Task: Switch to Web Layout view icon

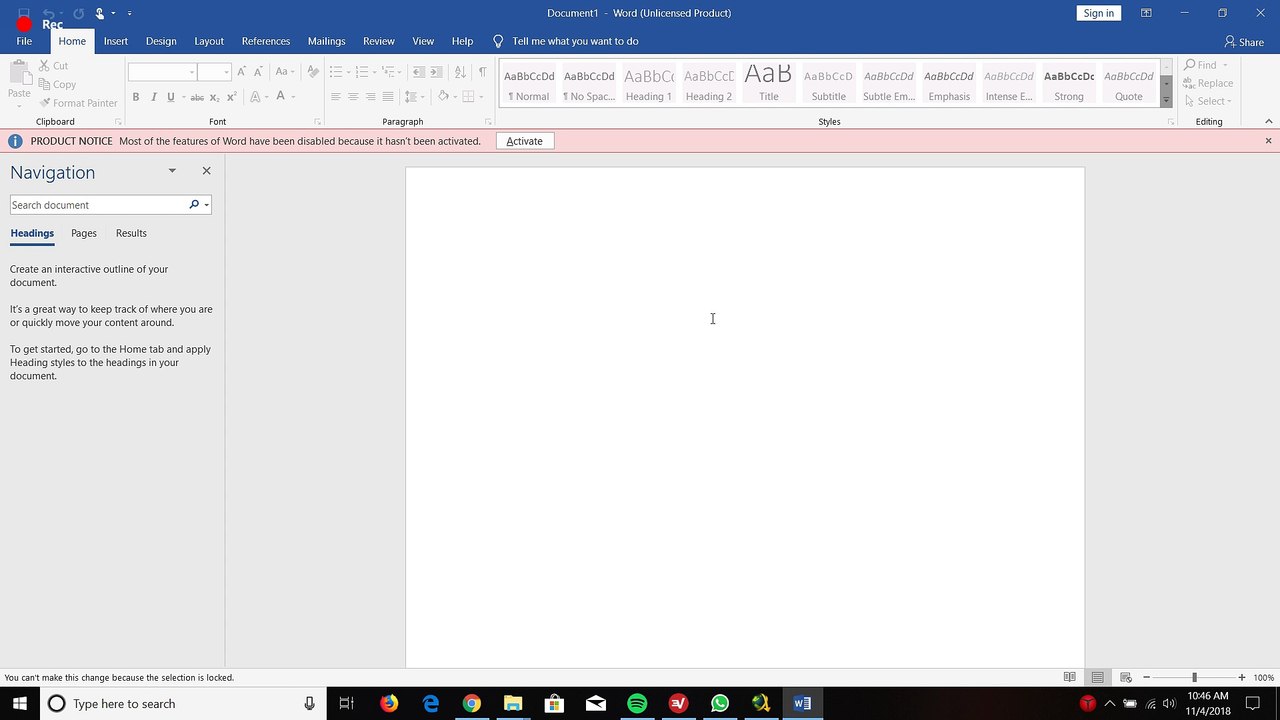Action: [1125, 677]
